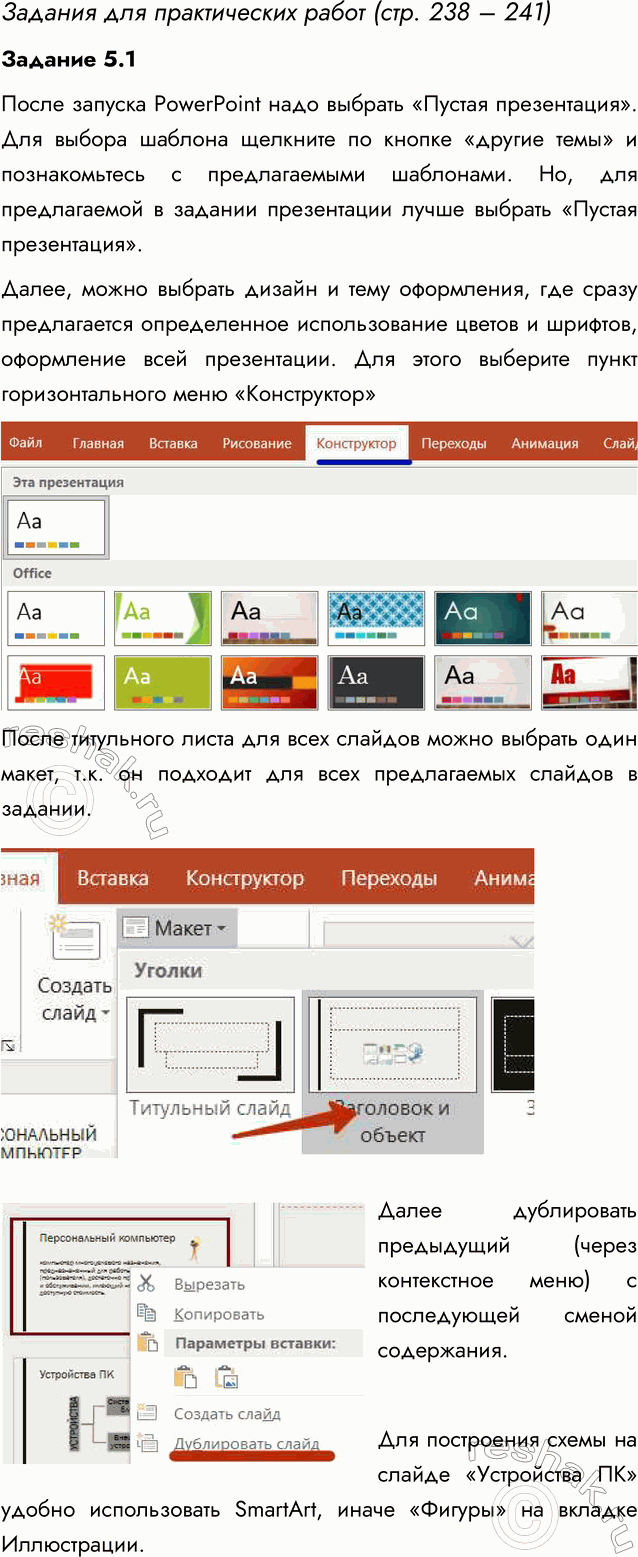Viewport: 638px width, 1557px height.
Task: Open the Макет dropdown
Action: [176, 929]
